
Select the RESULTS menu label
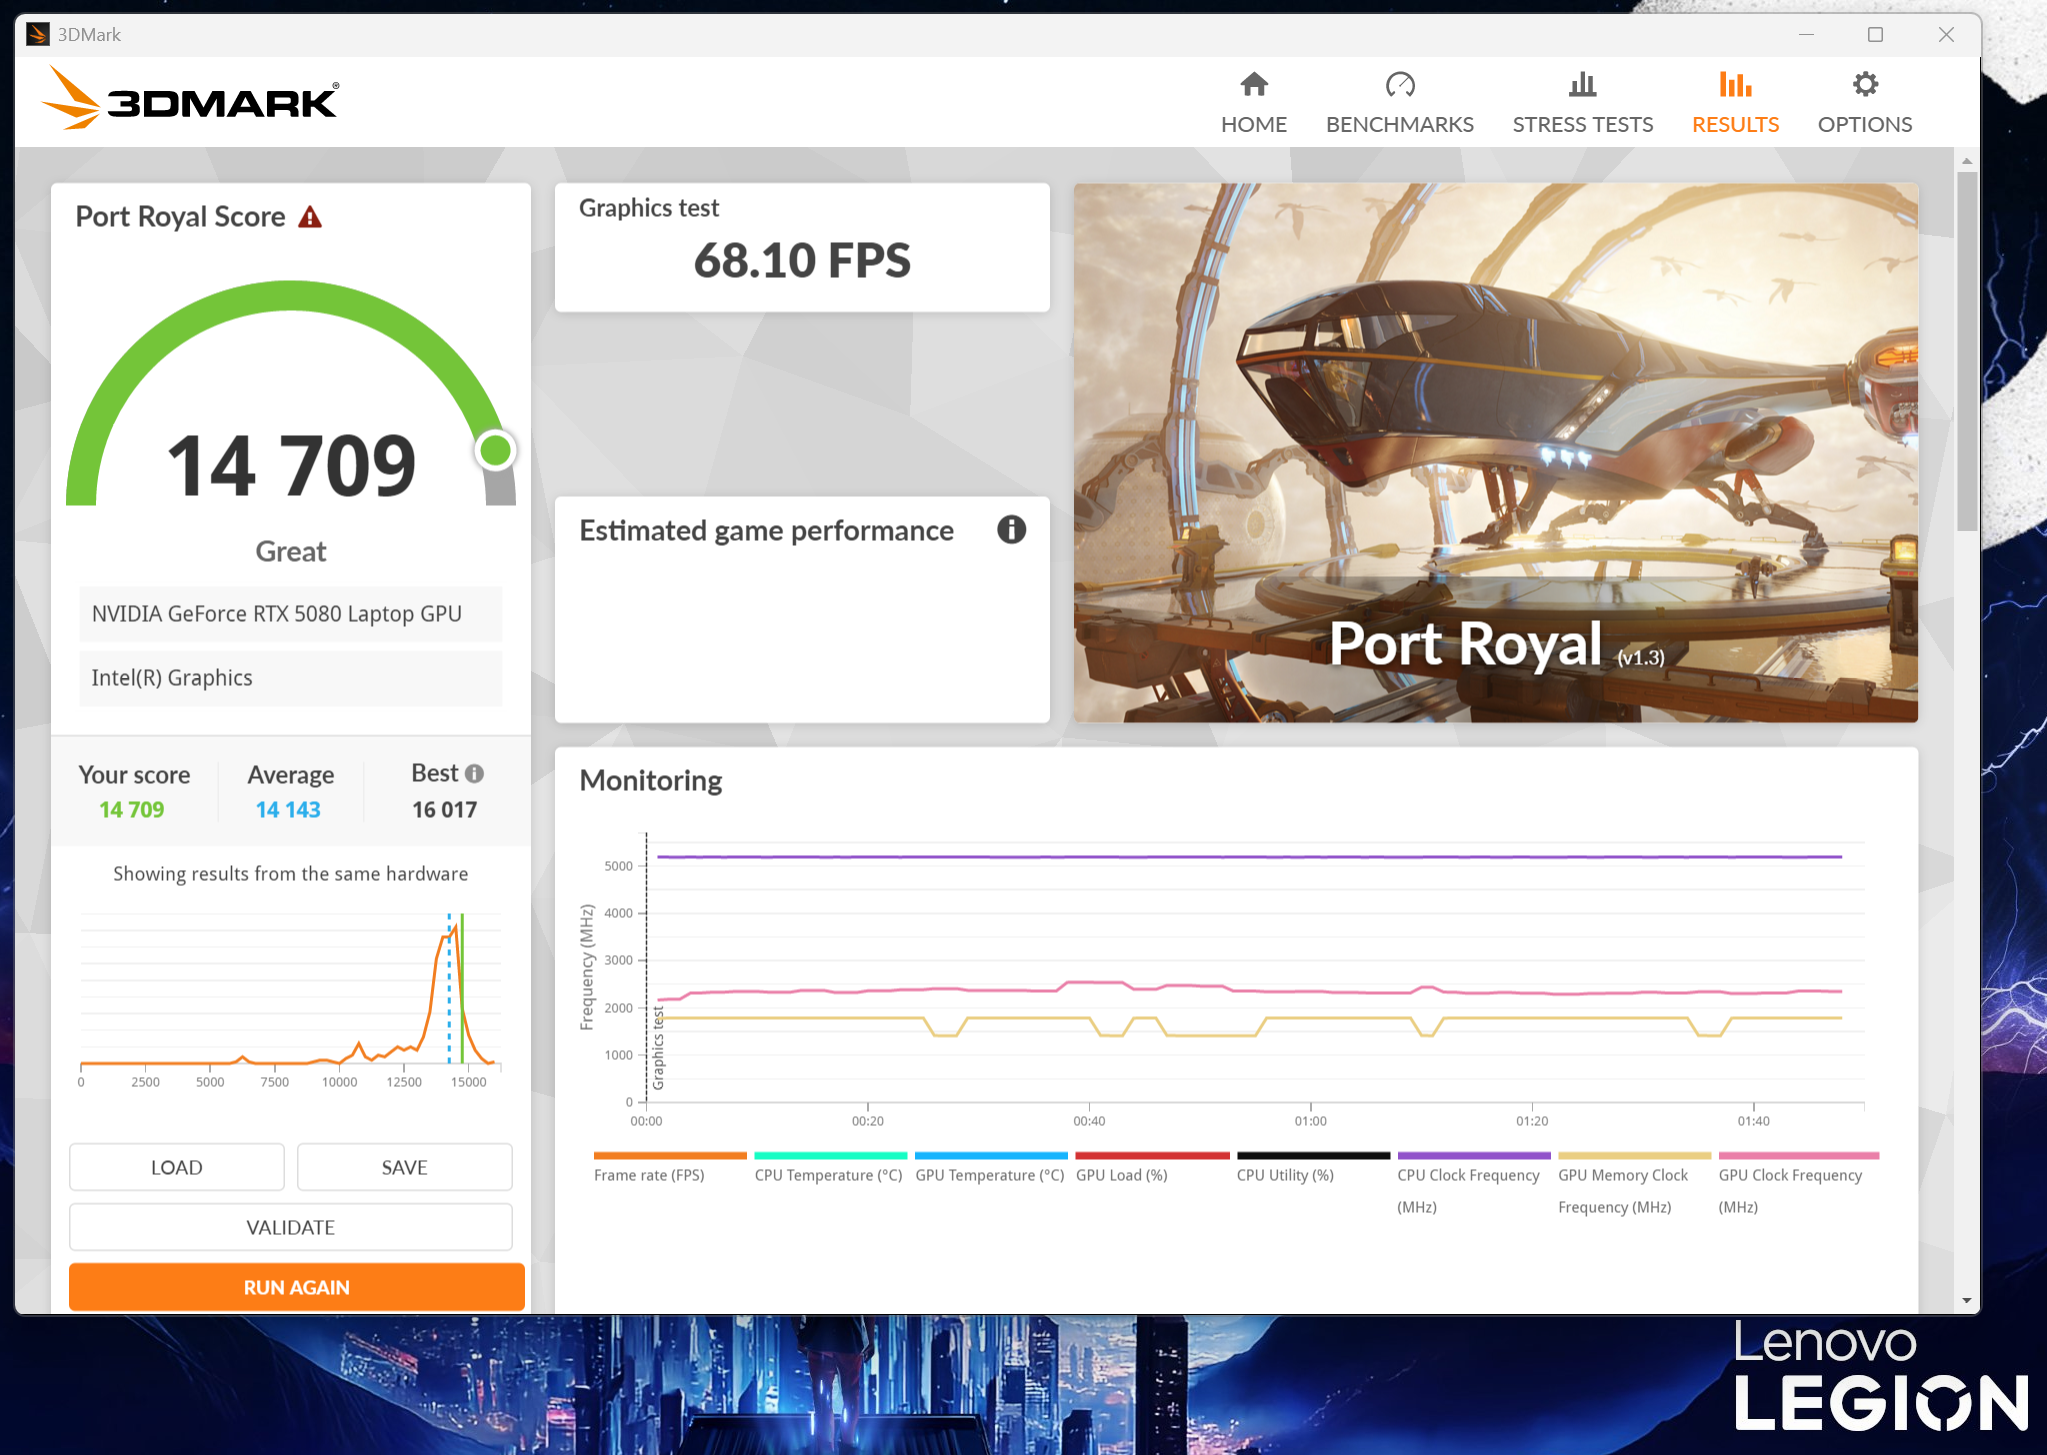[x=1735, y=125]
